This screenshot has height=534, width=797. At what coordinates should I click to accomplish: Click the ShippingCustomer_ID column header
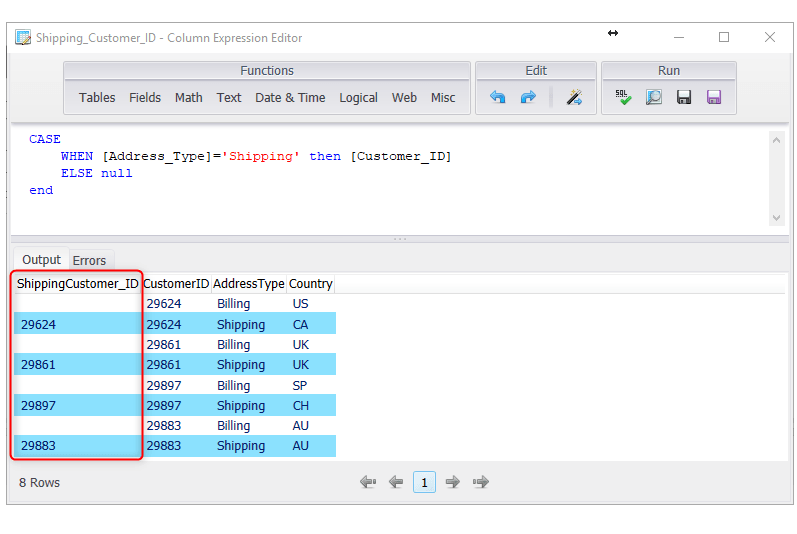77,284
